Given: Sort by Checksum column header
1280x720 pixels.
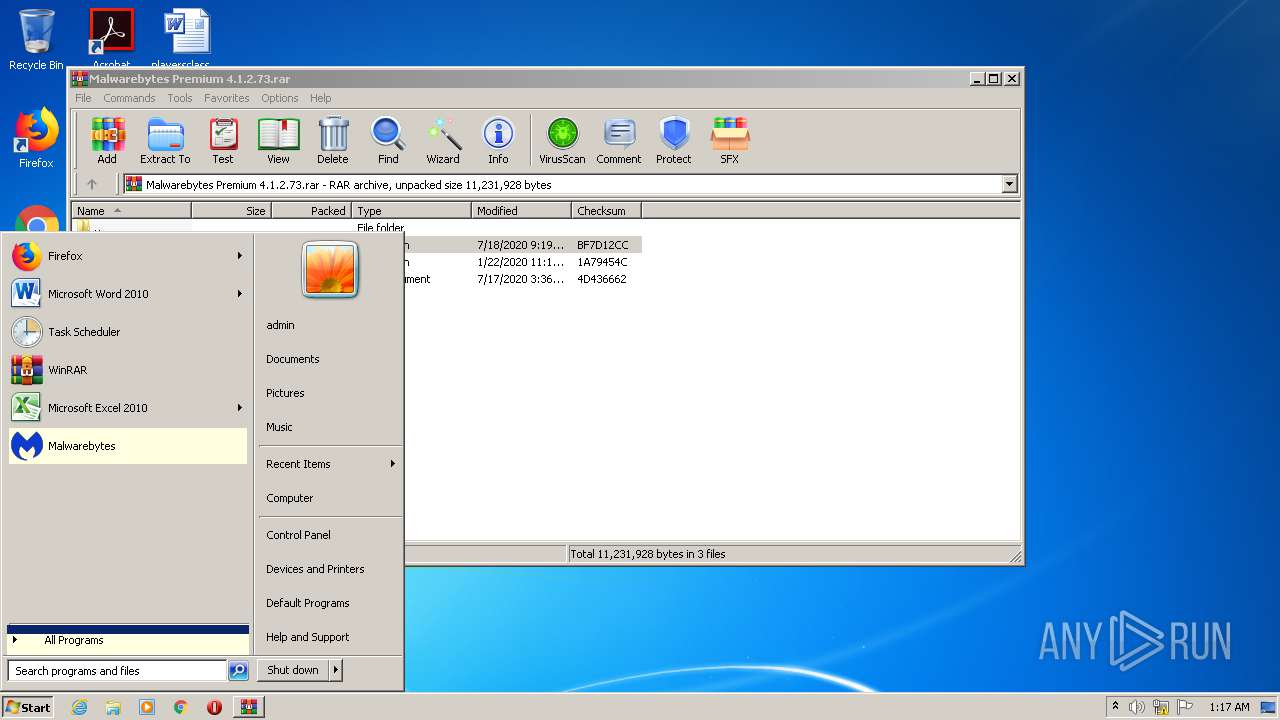Looking at the screenshot, I should (x=607, y=211).
